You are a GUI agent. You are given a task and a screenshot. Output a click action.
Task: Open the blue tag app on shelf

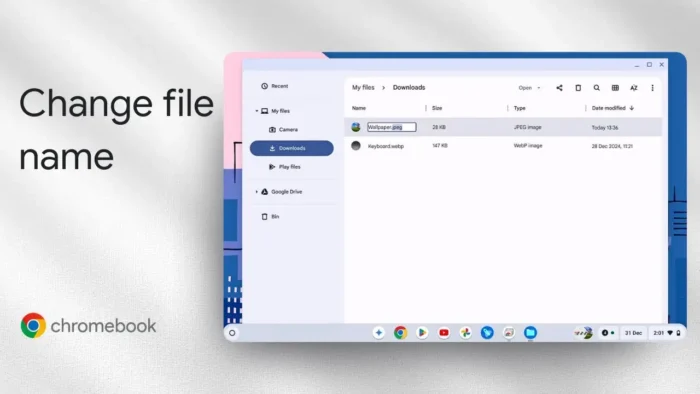coord(487,333)
